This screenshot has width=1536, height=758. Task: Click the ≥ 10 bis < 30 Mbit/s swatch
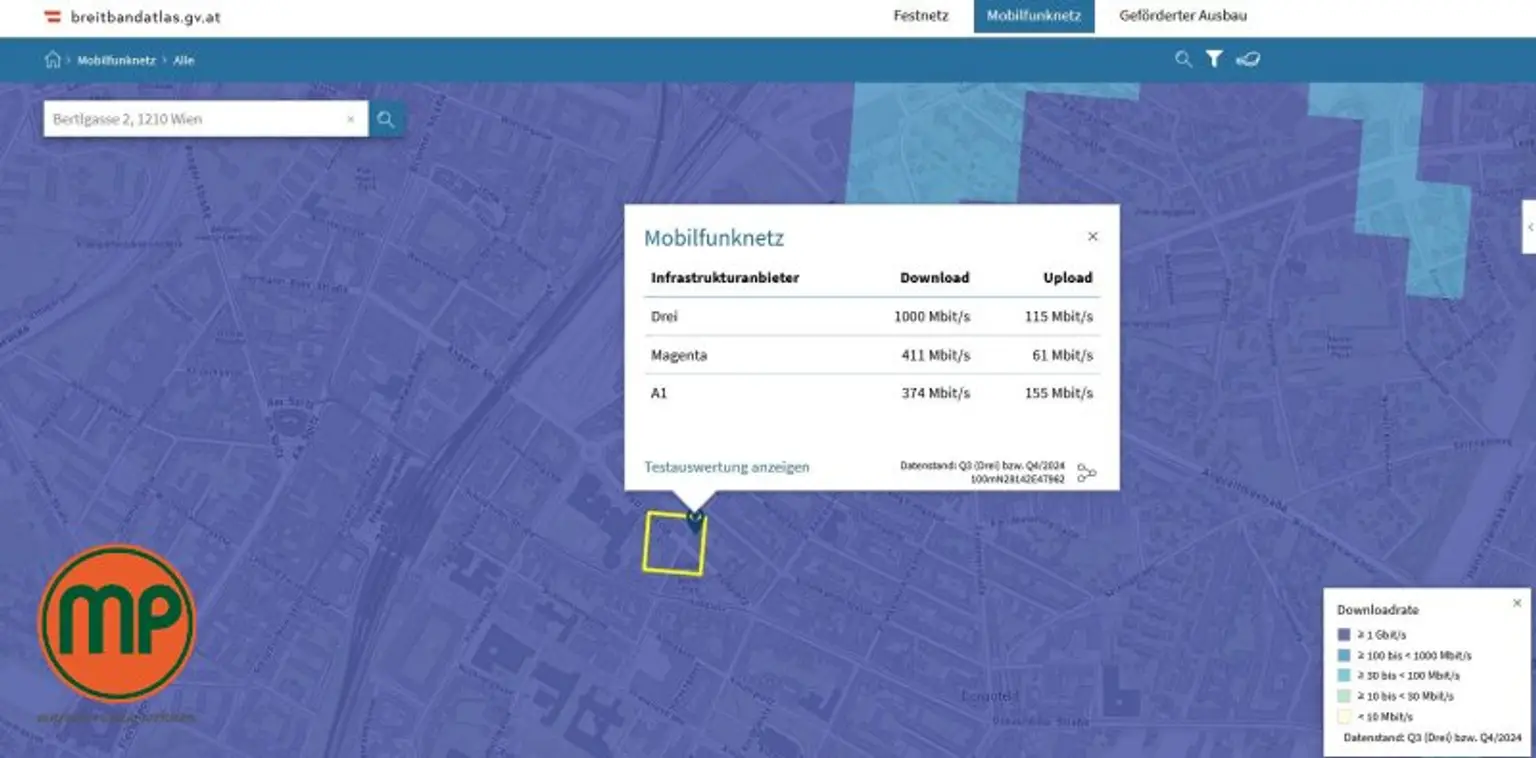coord(1344,696)
